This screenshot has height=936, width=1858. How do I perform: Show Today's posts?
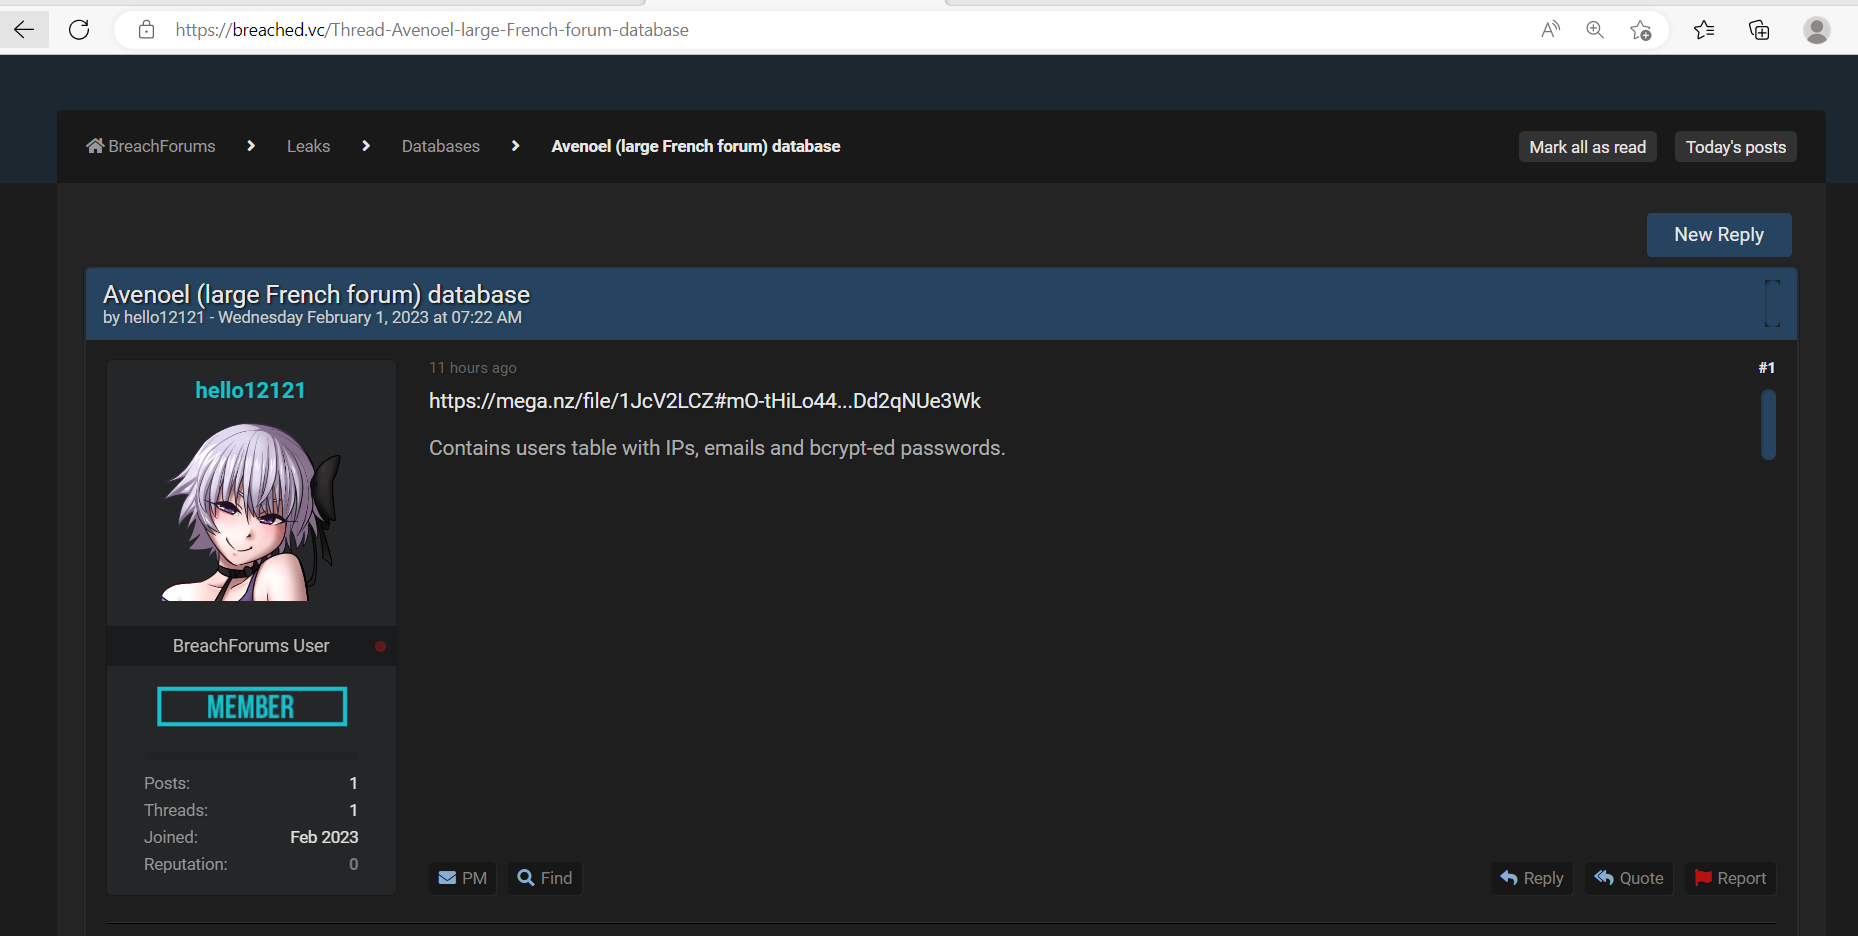click(1735, 147)
